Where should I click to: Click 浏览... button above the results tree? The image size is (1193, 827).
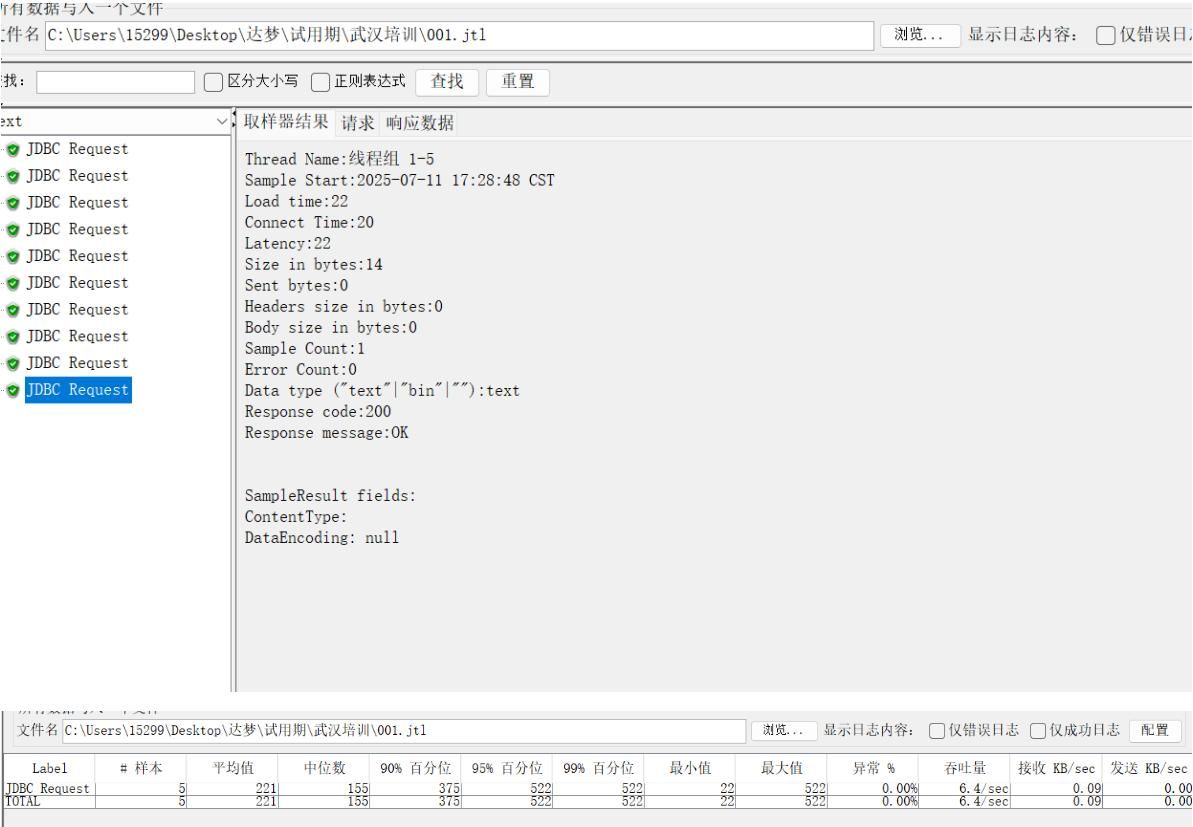coord(919,35)
